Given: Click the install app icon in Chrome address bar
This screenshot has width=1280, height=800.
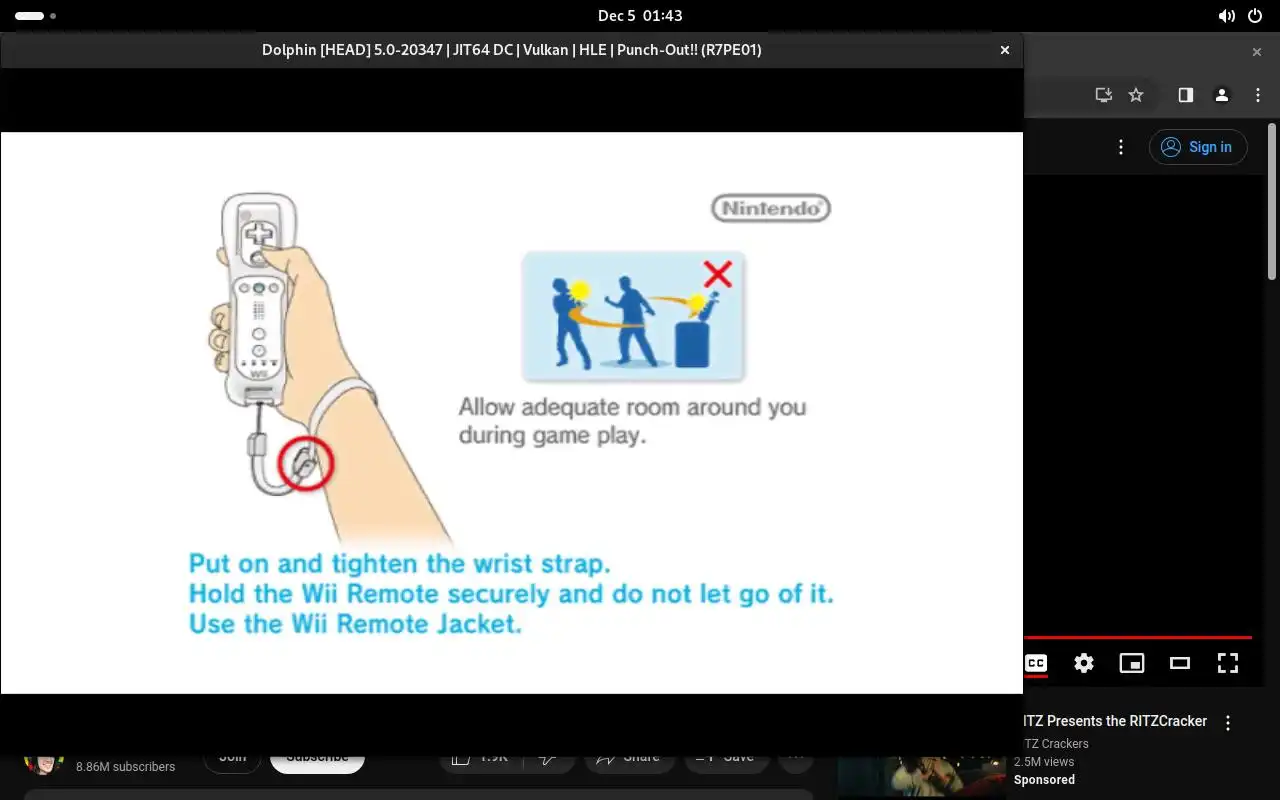Looking at the screenshot, I should [x=1104, y=95].
